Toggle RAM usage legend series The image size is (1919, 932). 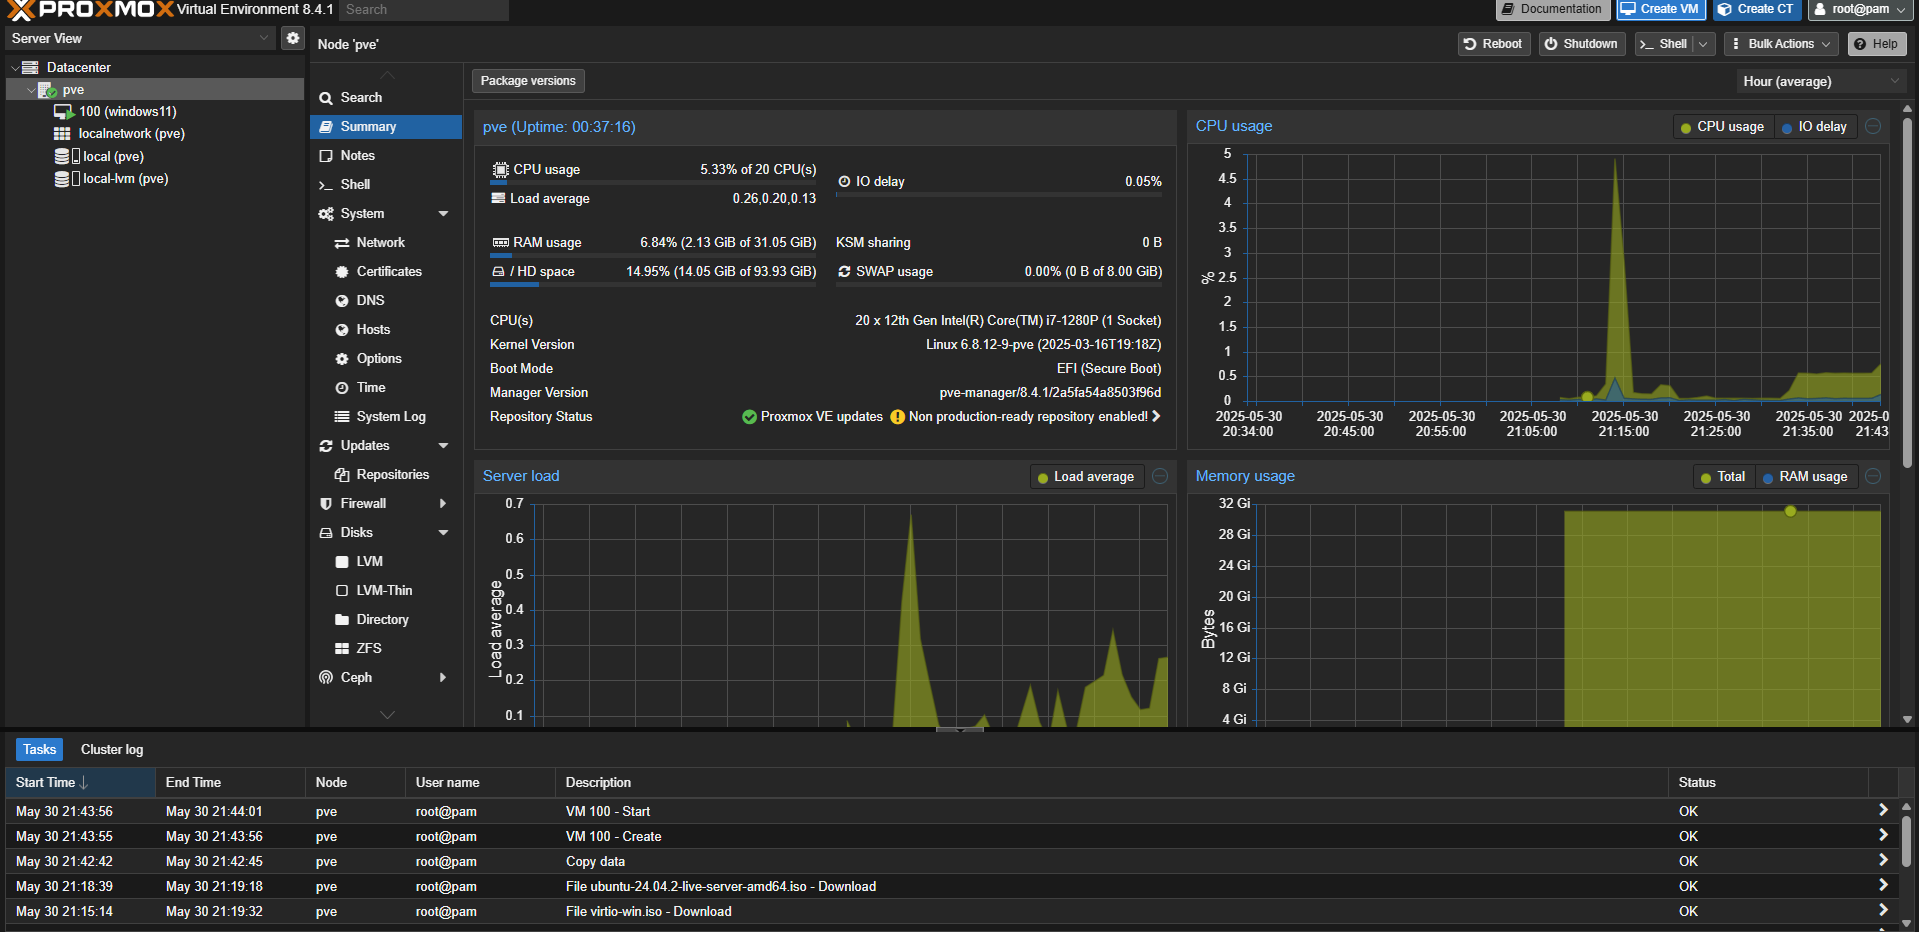[1805, 477]
